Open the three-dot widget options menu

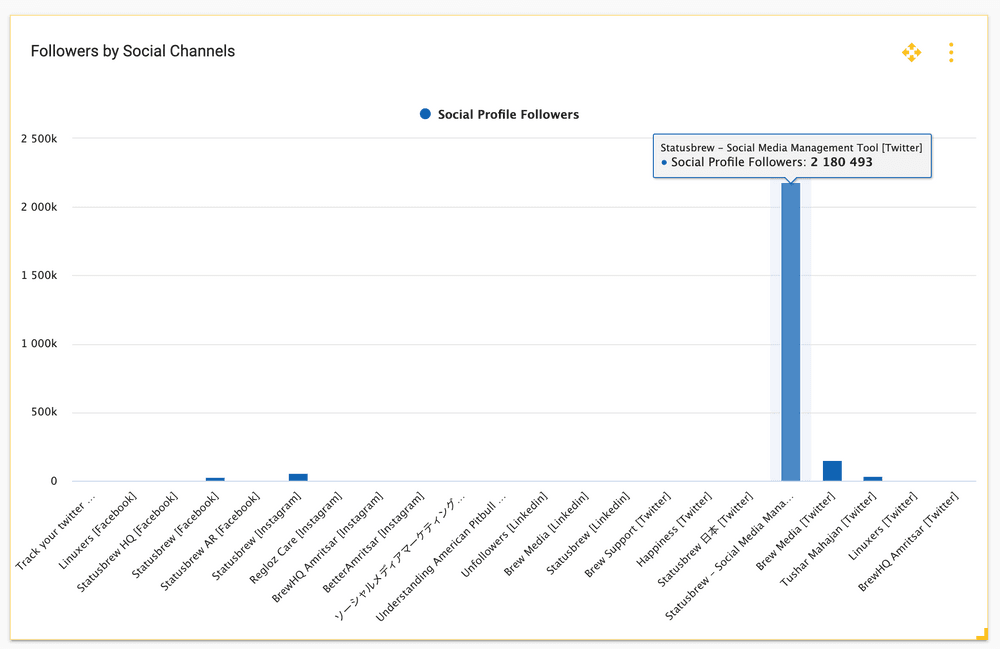[951, 52]
